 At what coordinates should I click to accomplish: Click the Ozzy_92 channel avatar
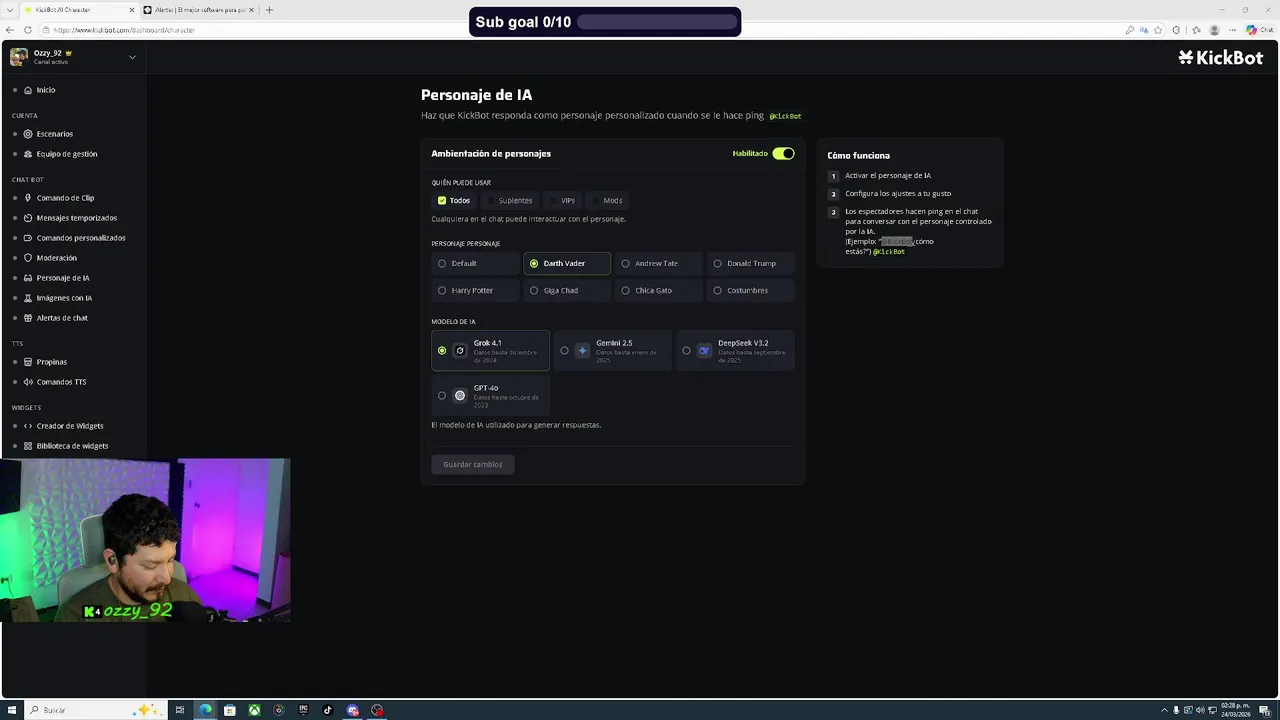coord(19,57)
